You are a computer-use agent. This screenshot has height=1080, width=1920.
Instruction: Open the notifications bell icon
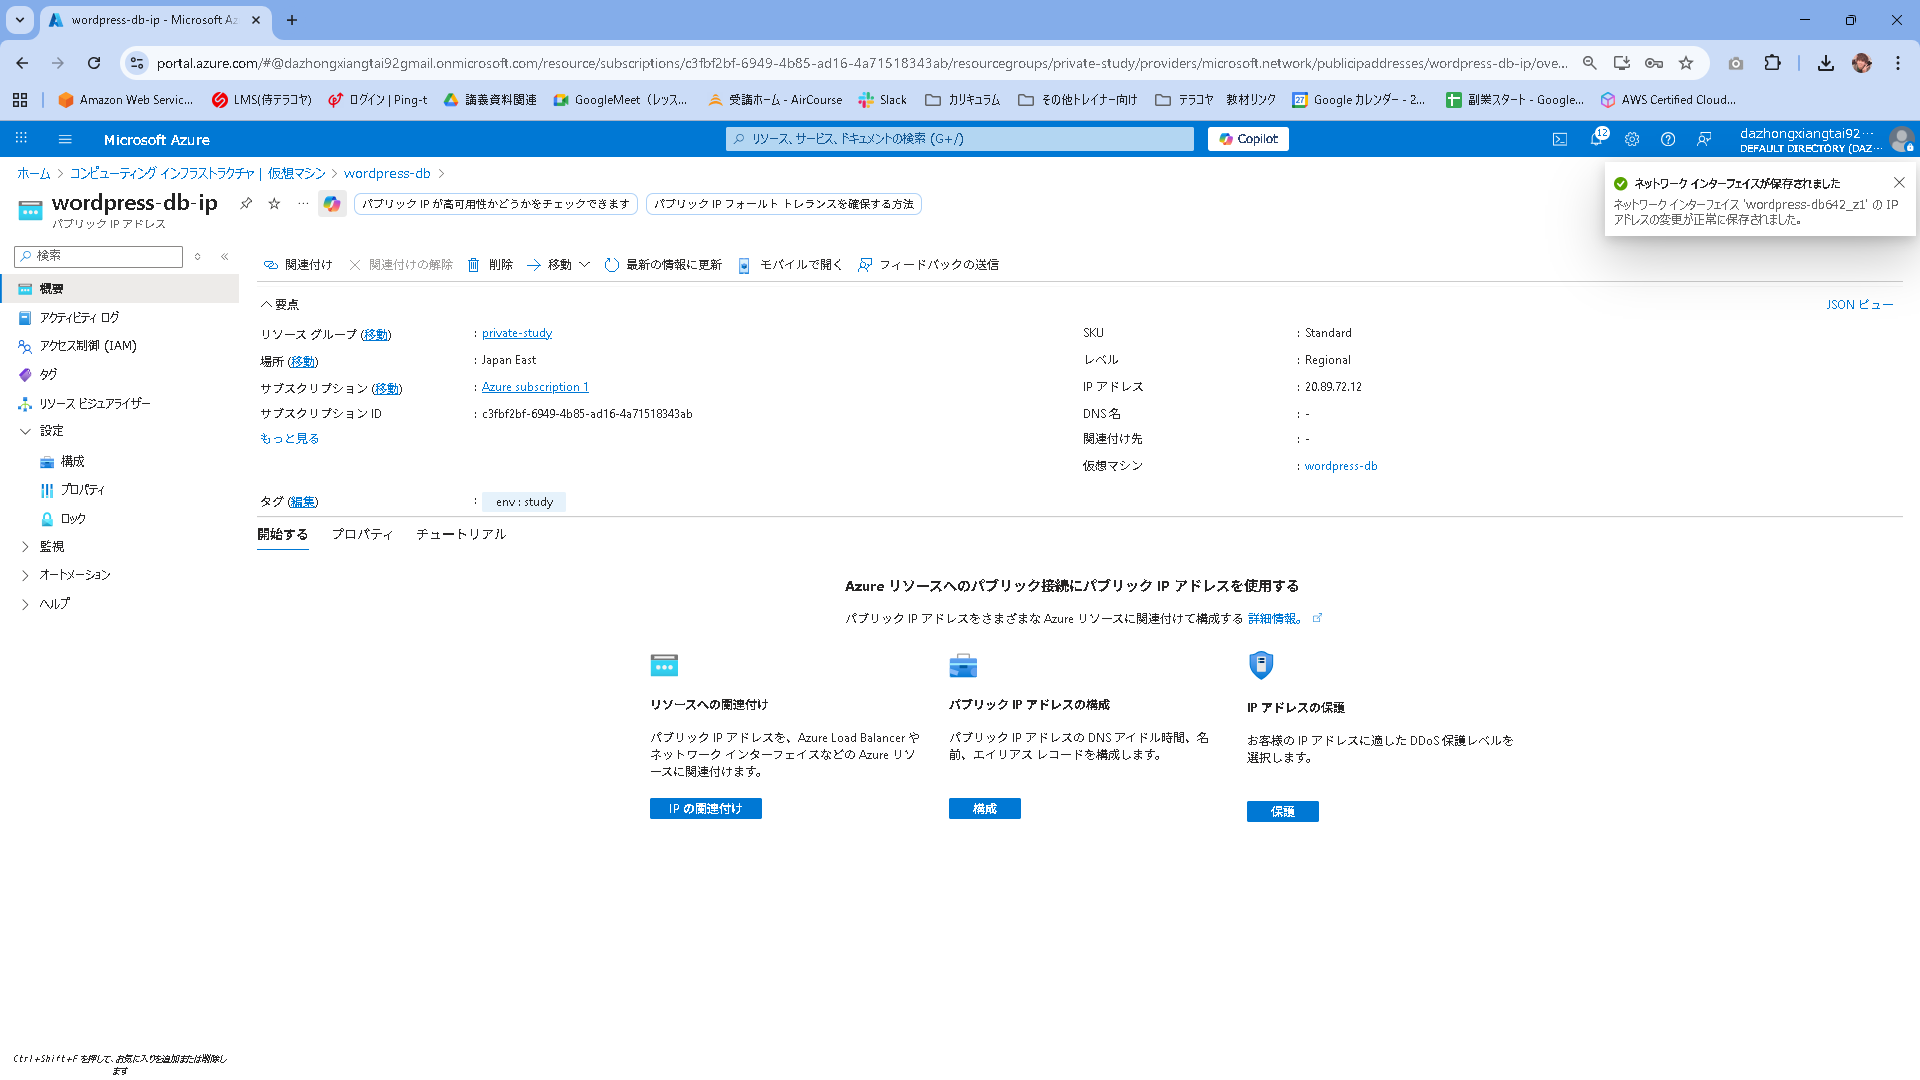pos(1596,139)
